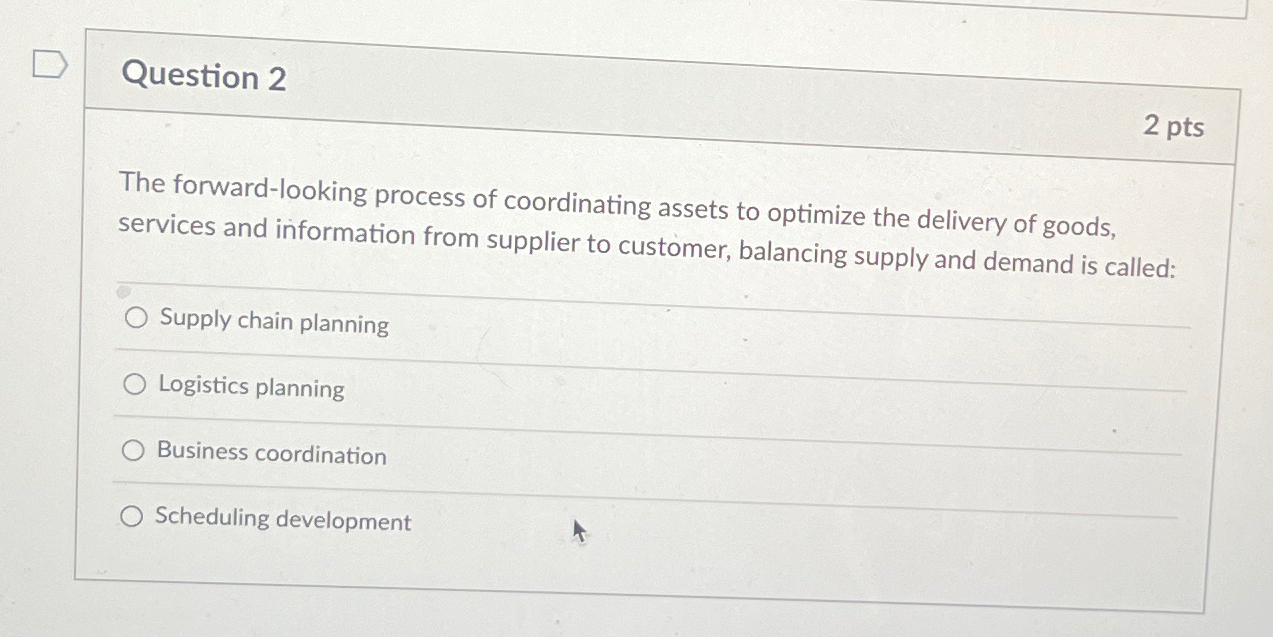Click the empty circle next to "Supply chain planning"
The image size is (1273, 637).
(134, 318)
